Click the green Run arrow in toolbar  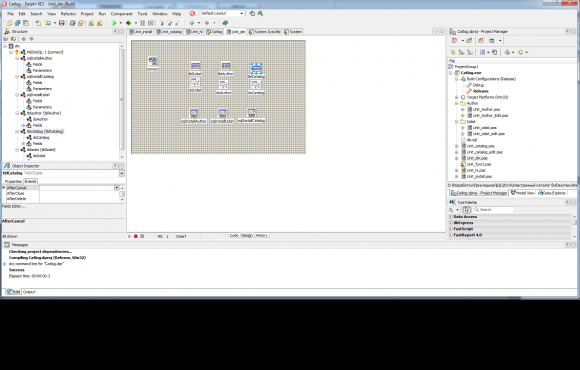coord(114,23)
